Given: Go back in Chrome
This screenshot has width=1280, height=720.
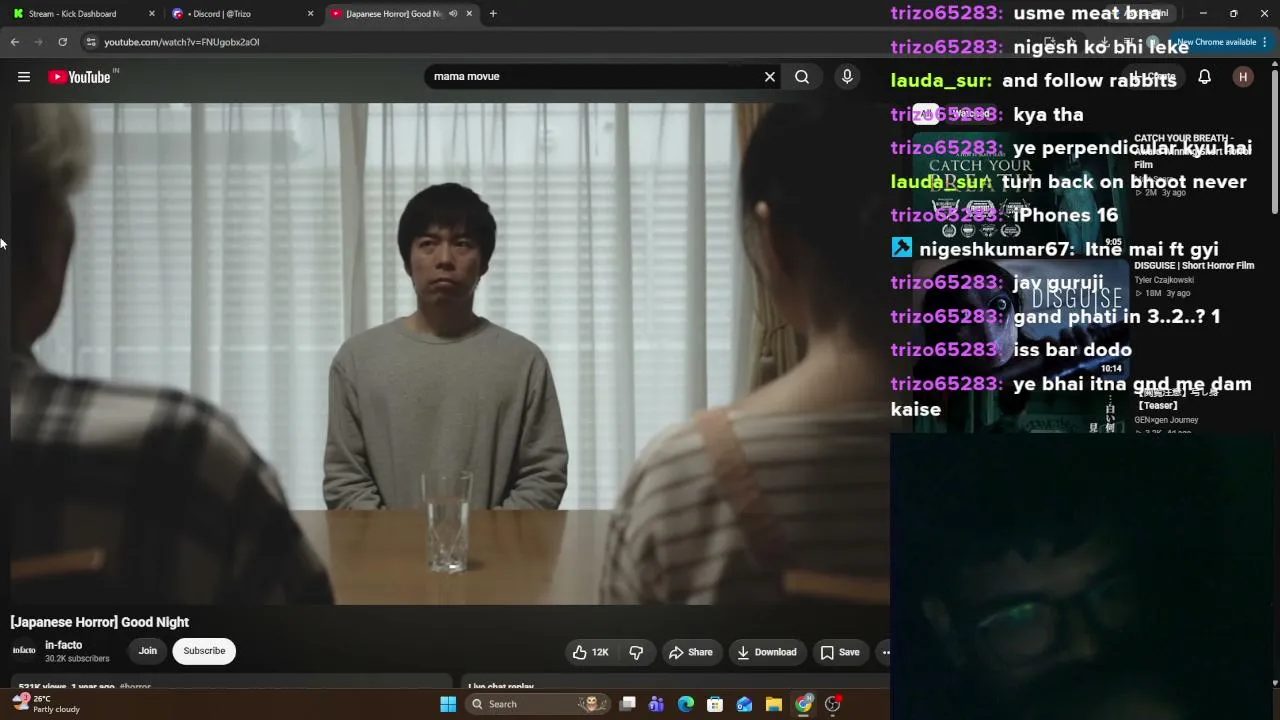Looking at the screenshot, I should 15,42.
